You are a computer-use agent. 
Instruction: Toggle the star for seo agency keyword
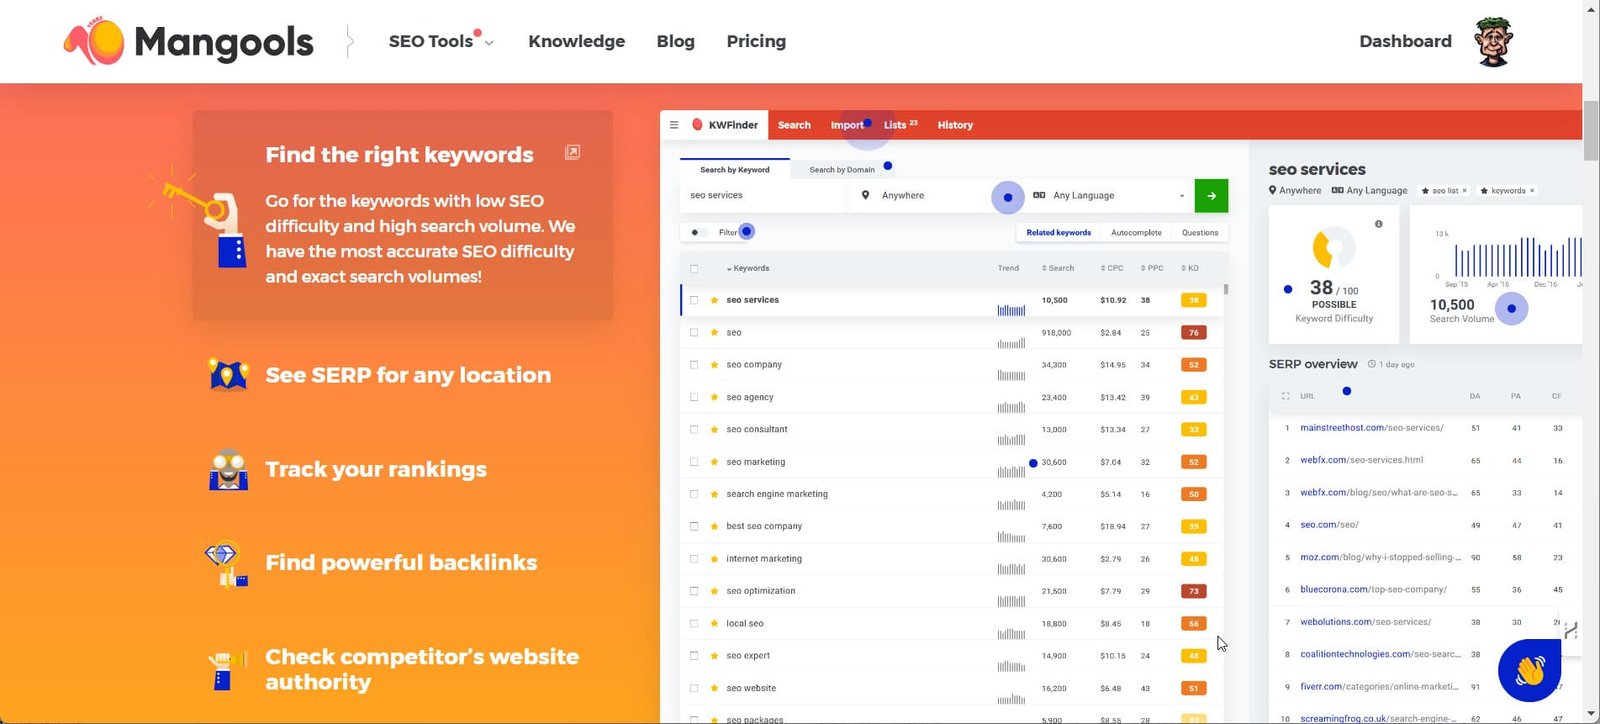pyautogui.click(x=715, y=397)
